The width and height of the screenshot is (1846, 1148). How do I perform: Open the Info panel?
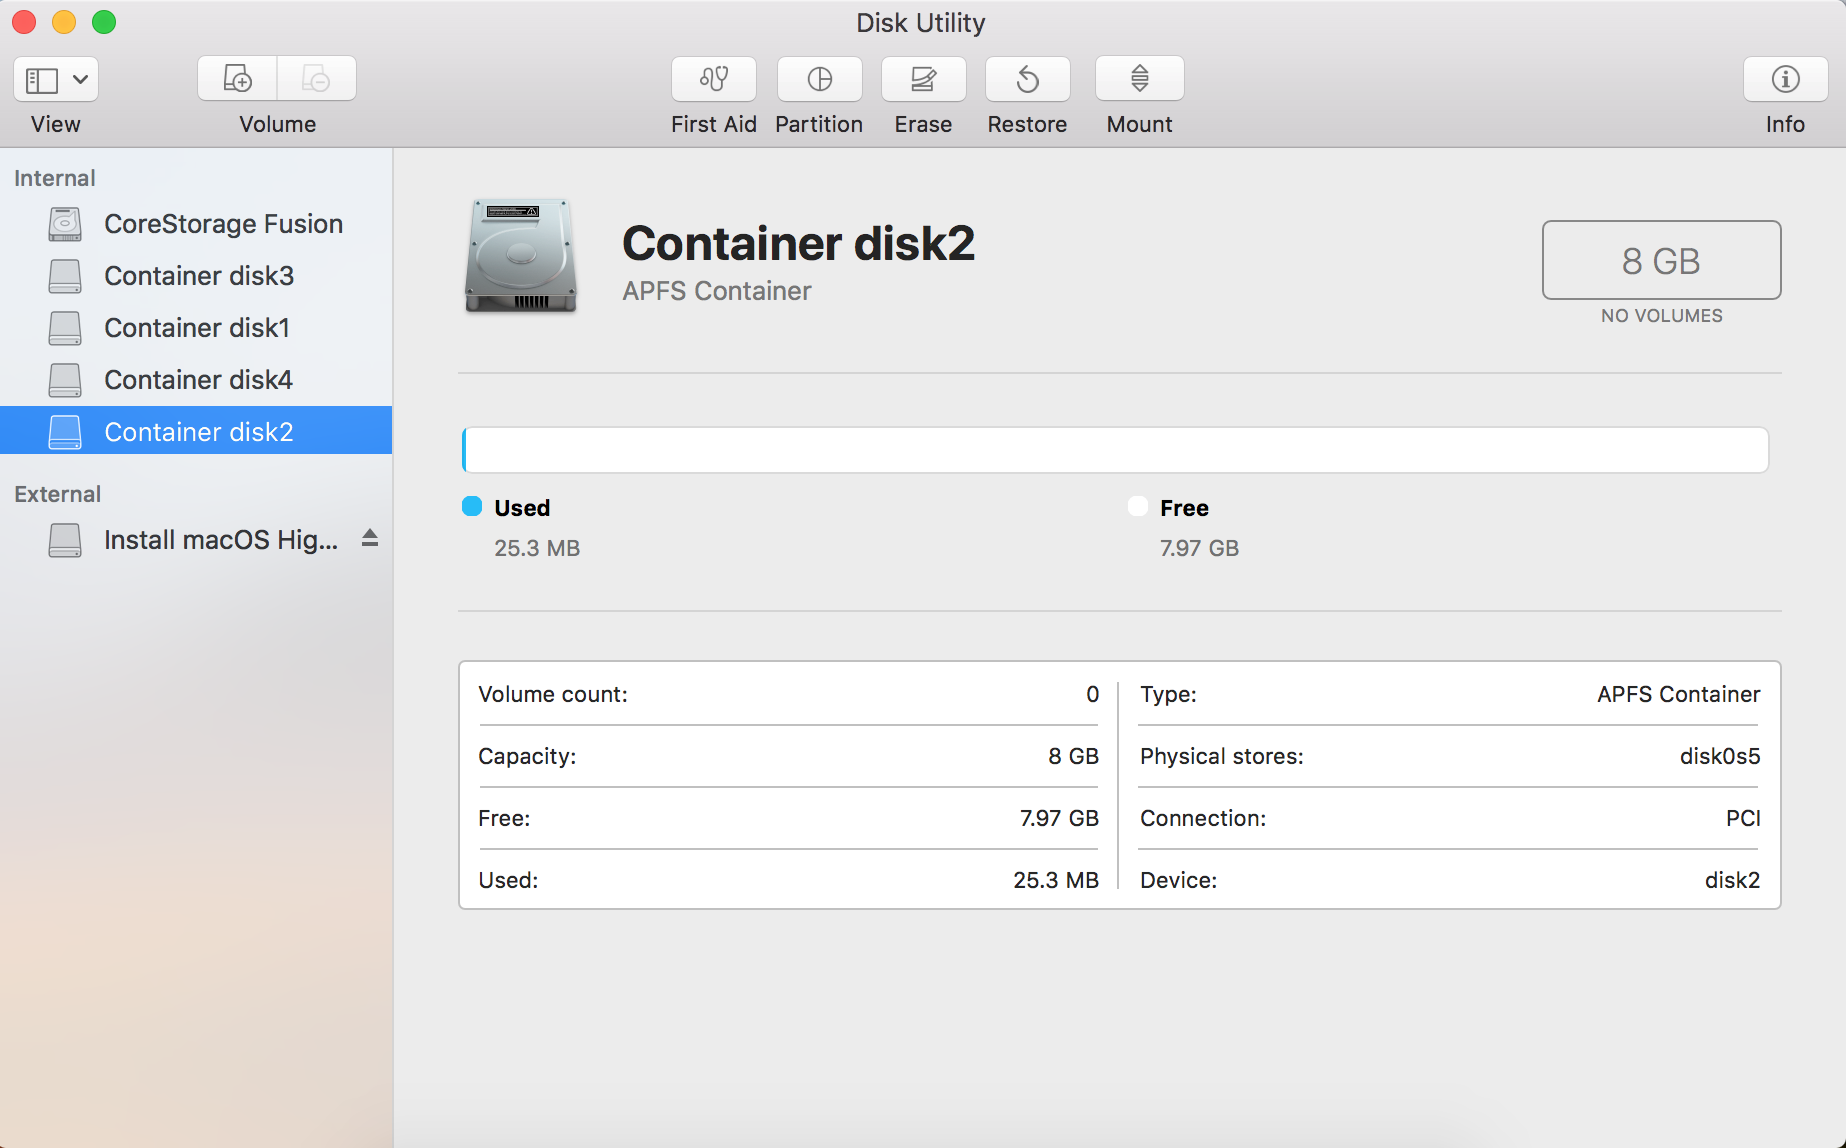coord(1784,80)
